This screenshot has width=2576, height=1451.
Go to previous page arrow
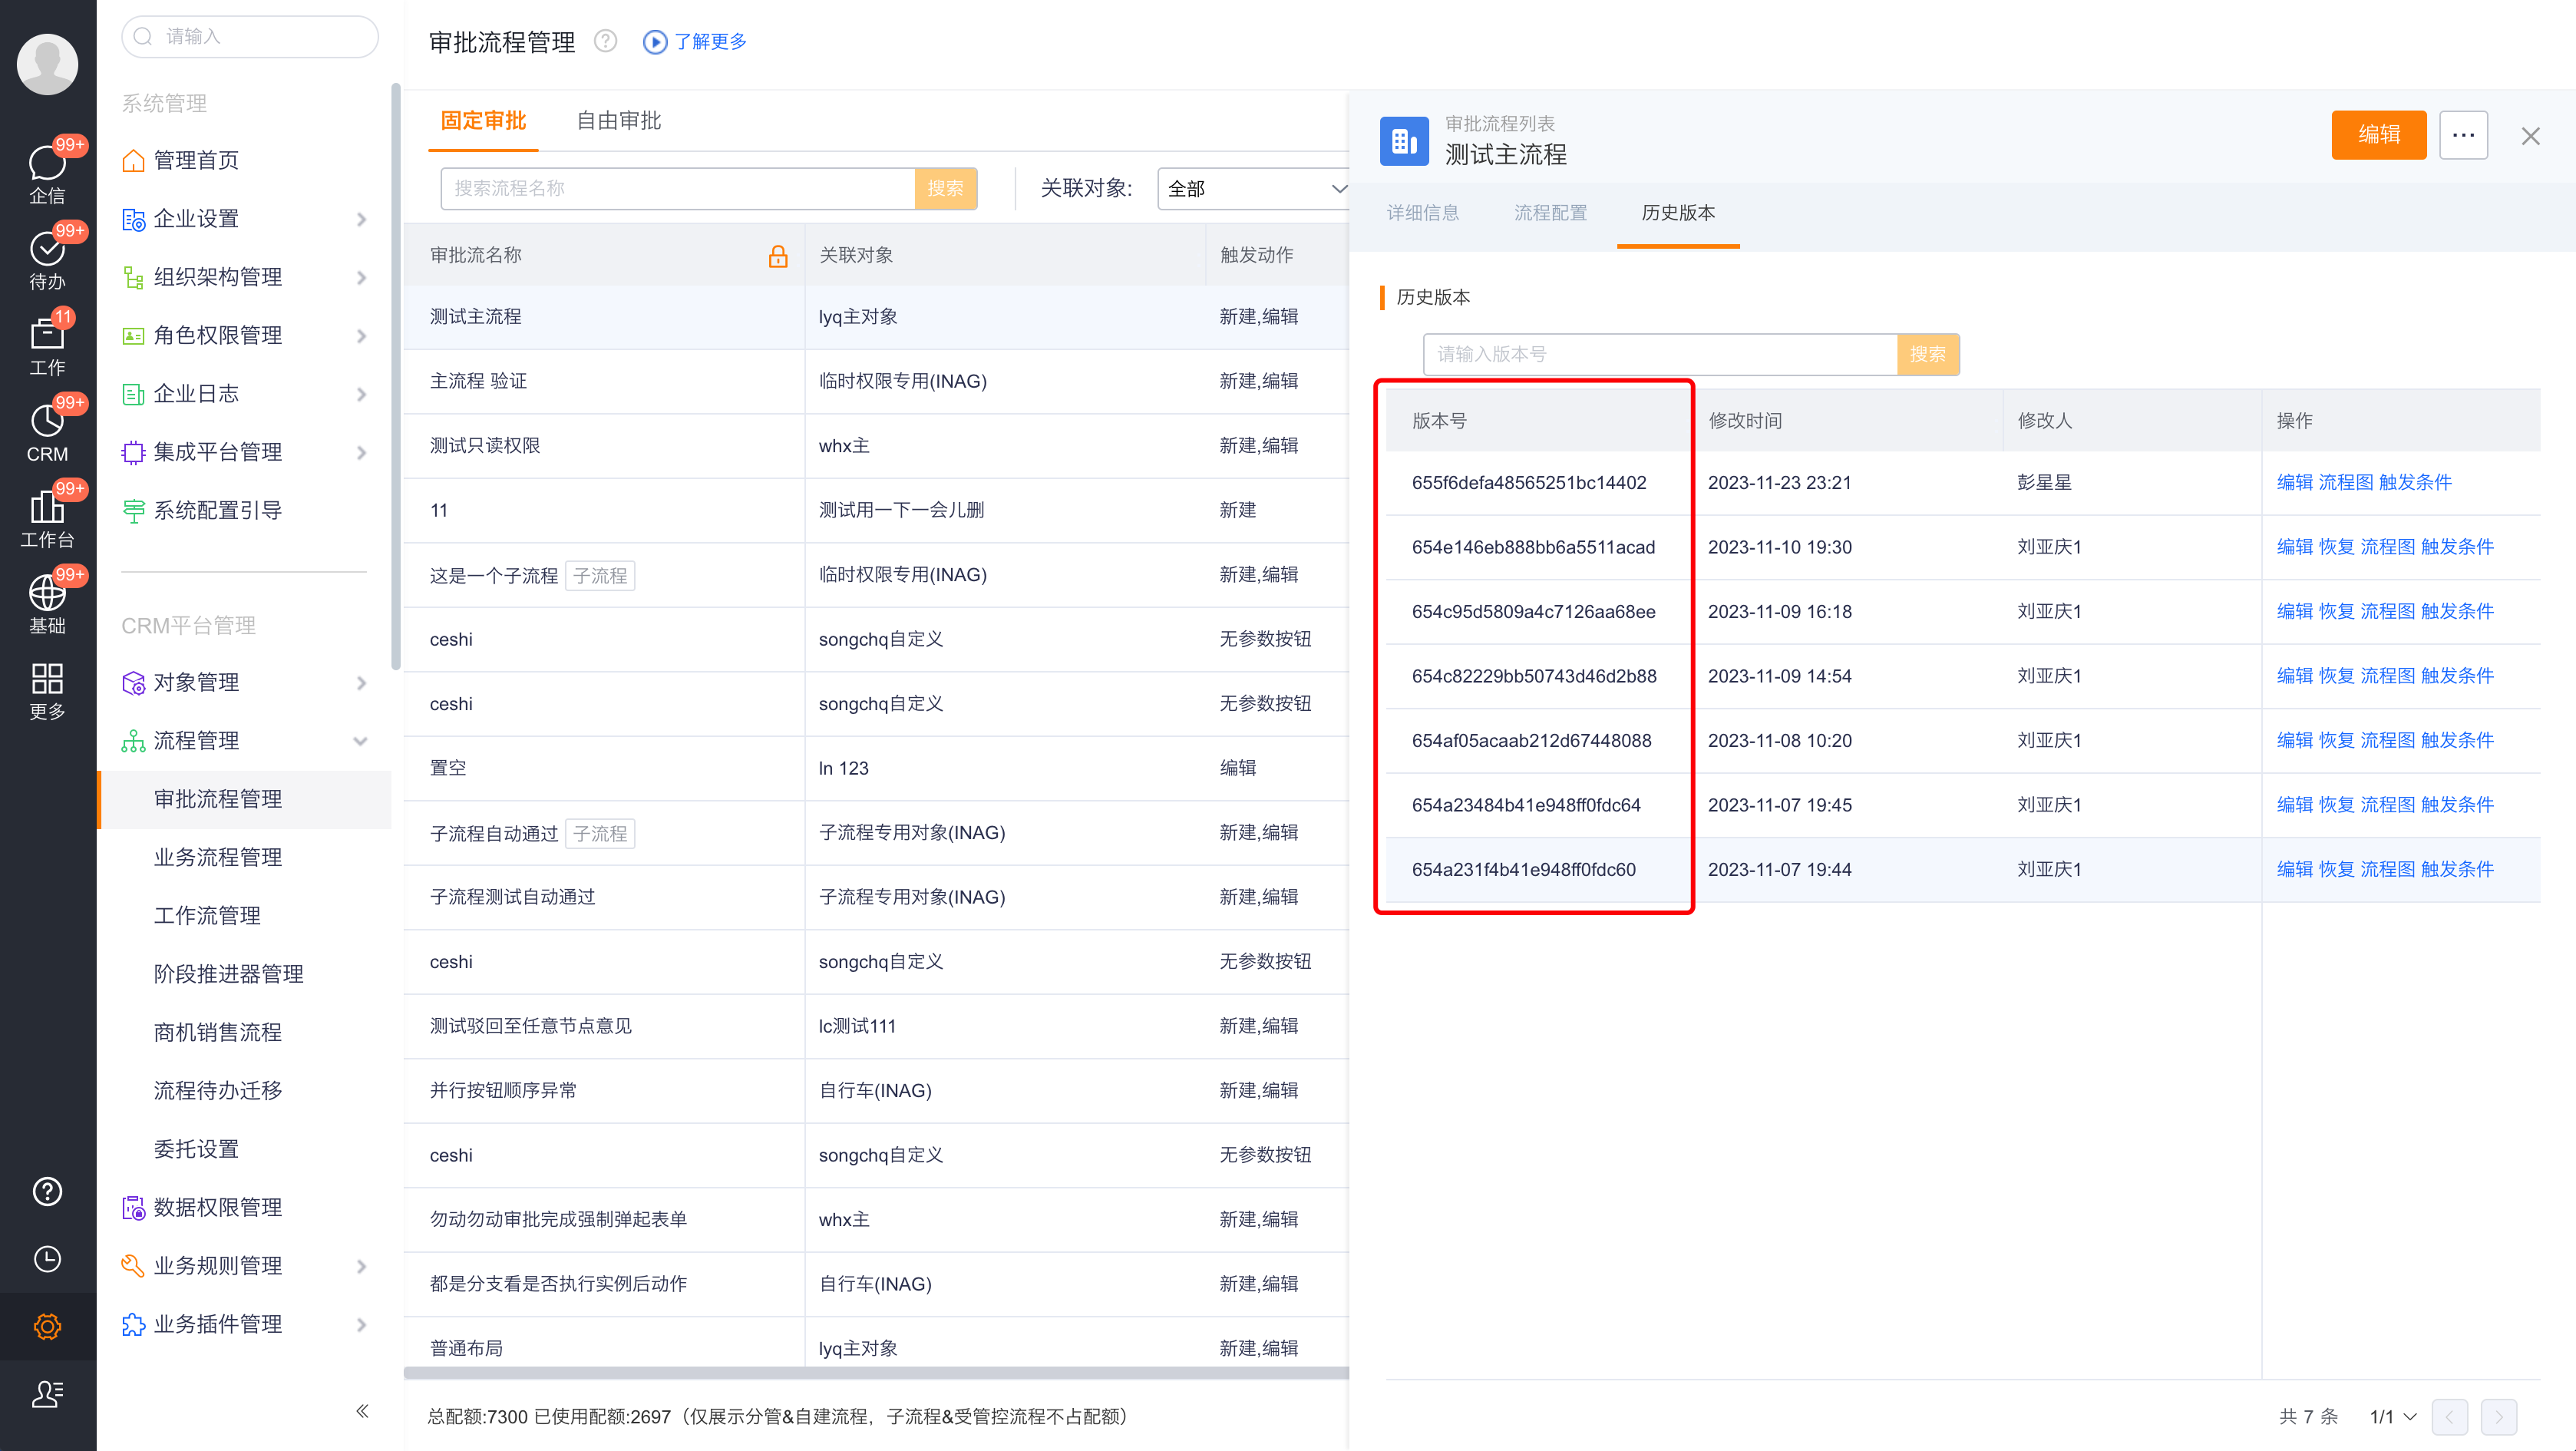(x=2449, y=1416)
